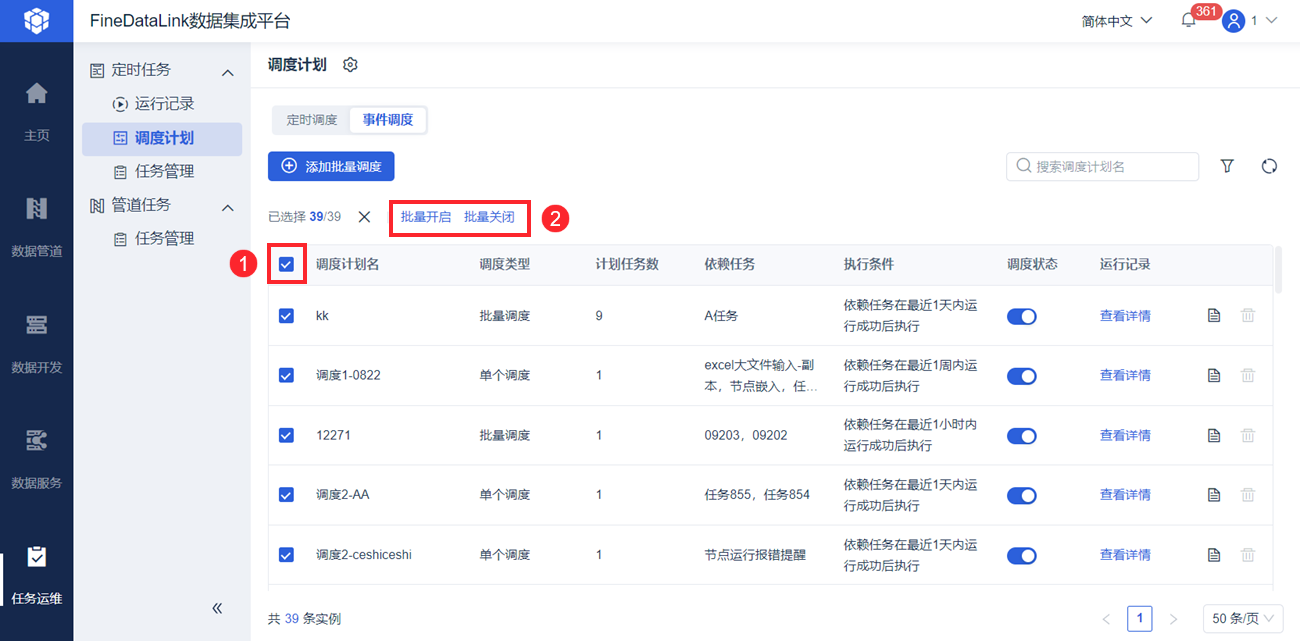Click the previous page arrow

click(1106, 619)
